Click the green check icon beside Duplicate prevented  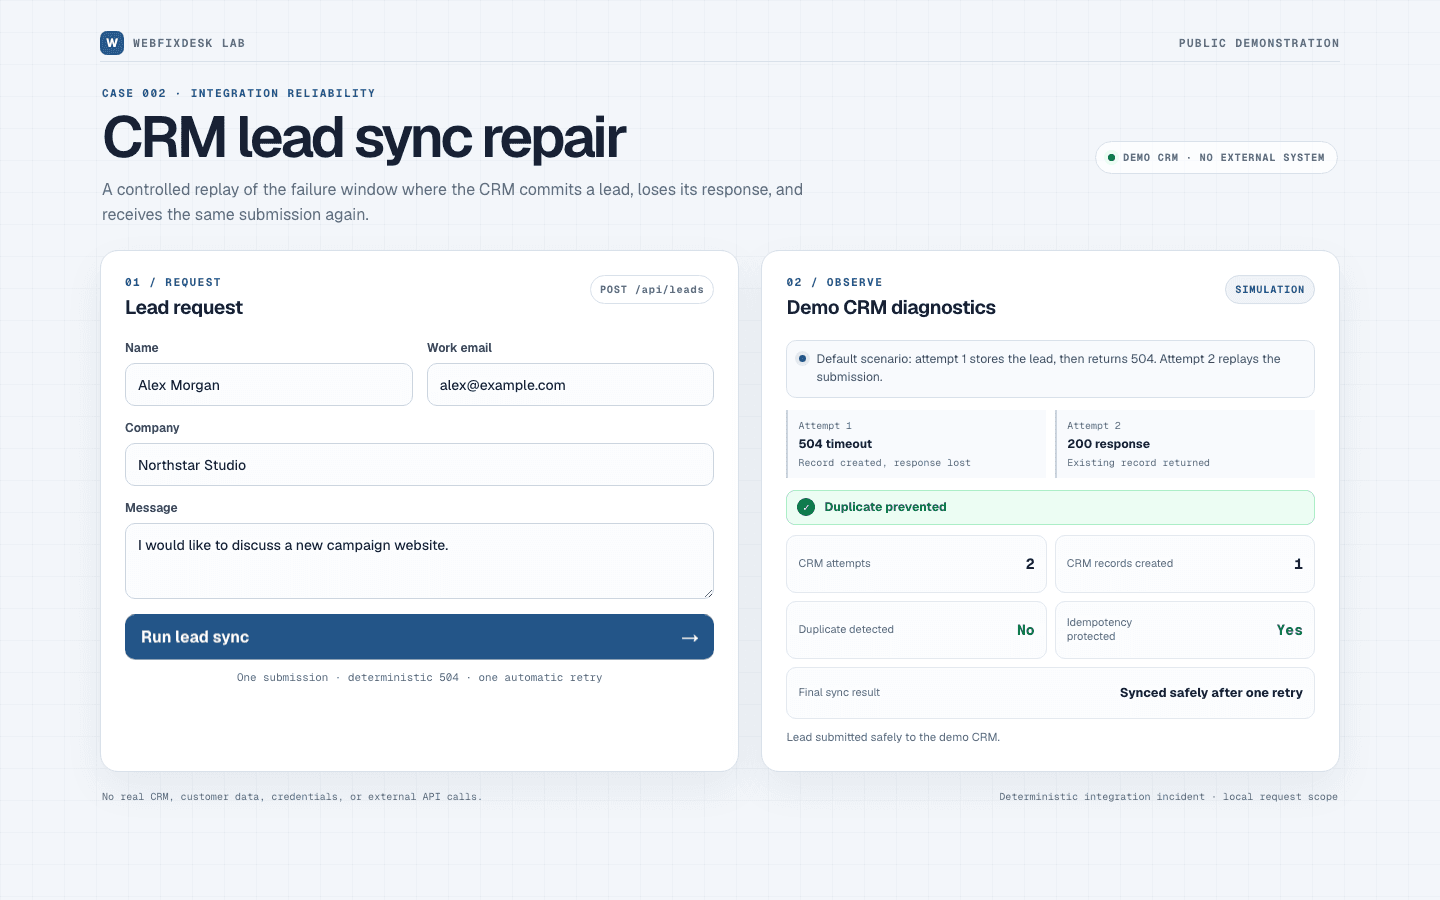pos(806,507)
